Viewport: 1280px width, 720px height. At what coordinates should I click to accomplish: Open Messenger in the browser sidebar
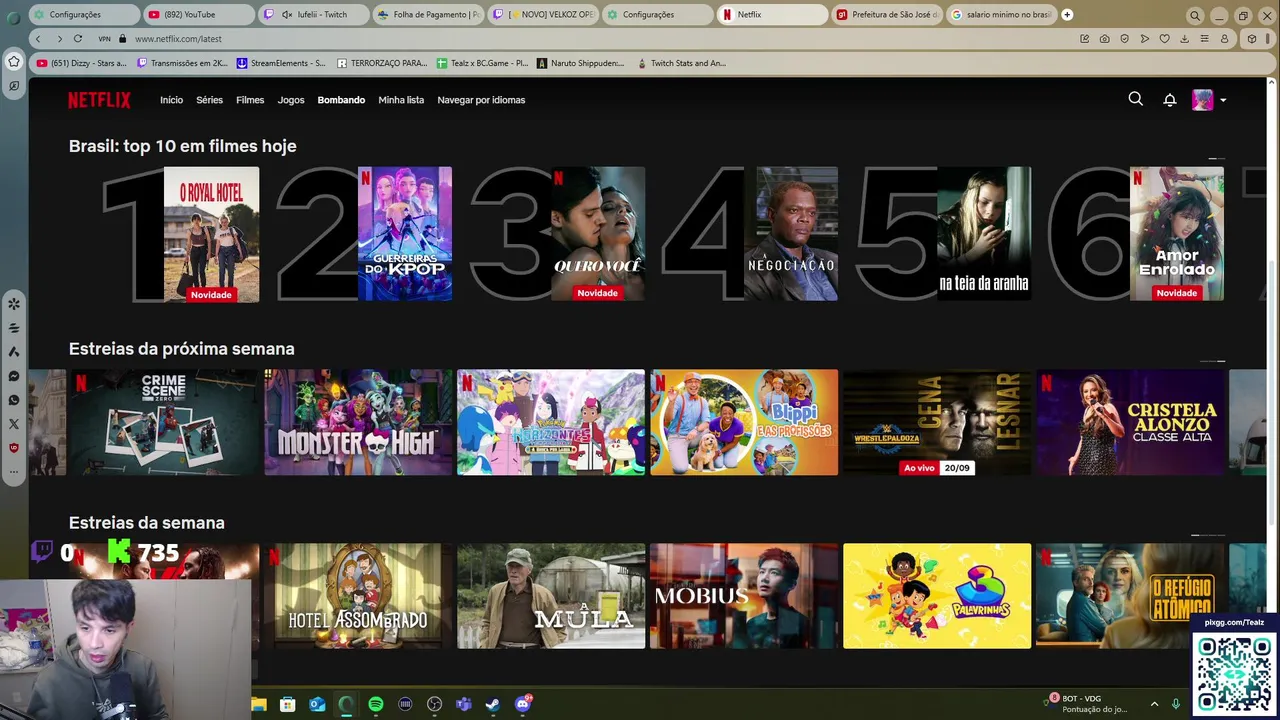[x=14, y=376]
